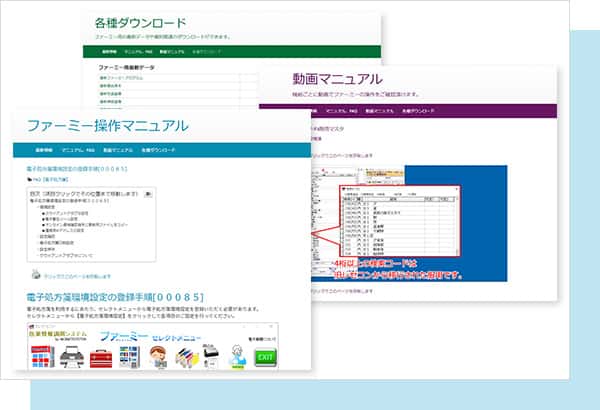Click the print this page text link

point(78,275)
